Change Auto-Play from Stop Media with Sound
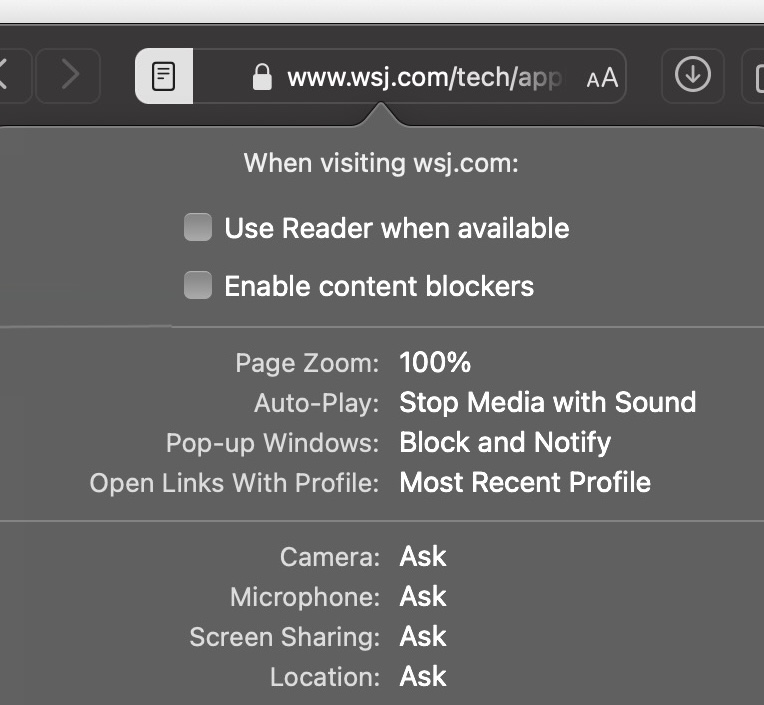The width and height of the screenshot is (764, 705). point(547,402)
